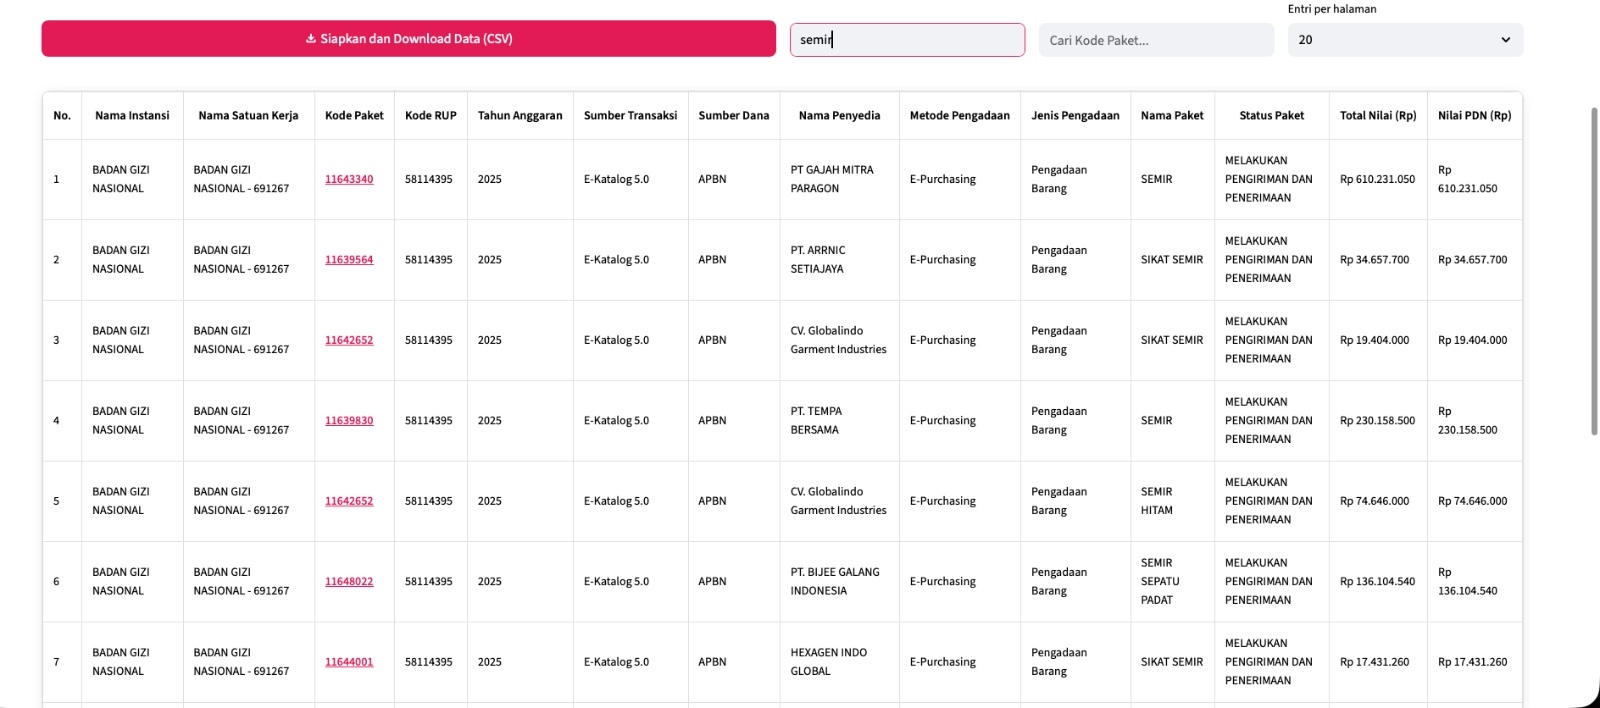
Task: Click the Nama Instansi column header
Action: point(132,116)
